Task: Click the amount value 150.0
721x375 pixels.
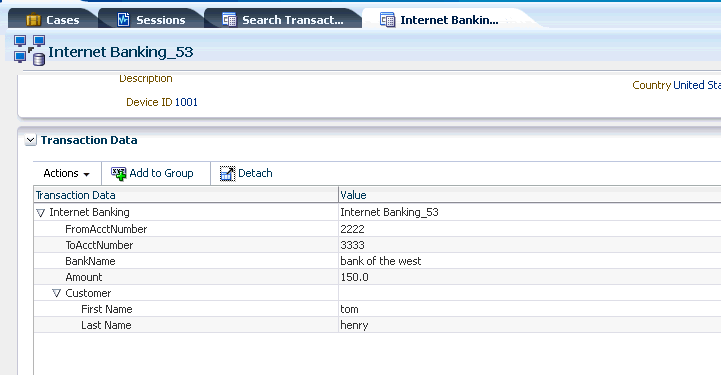Action: tap(355, 277)
